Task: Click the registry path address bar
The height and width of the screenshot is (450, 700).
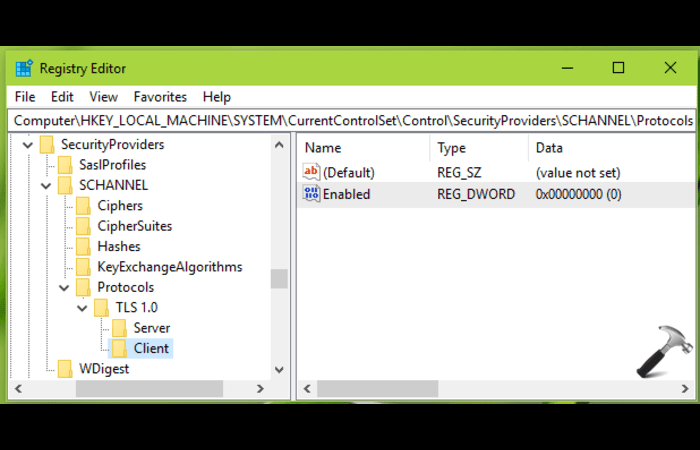Action: tap(351, 121)
